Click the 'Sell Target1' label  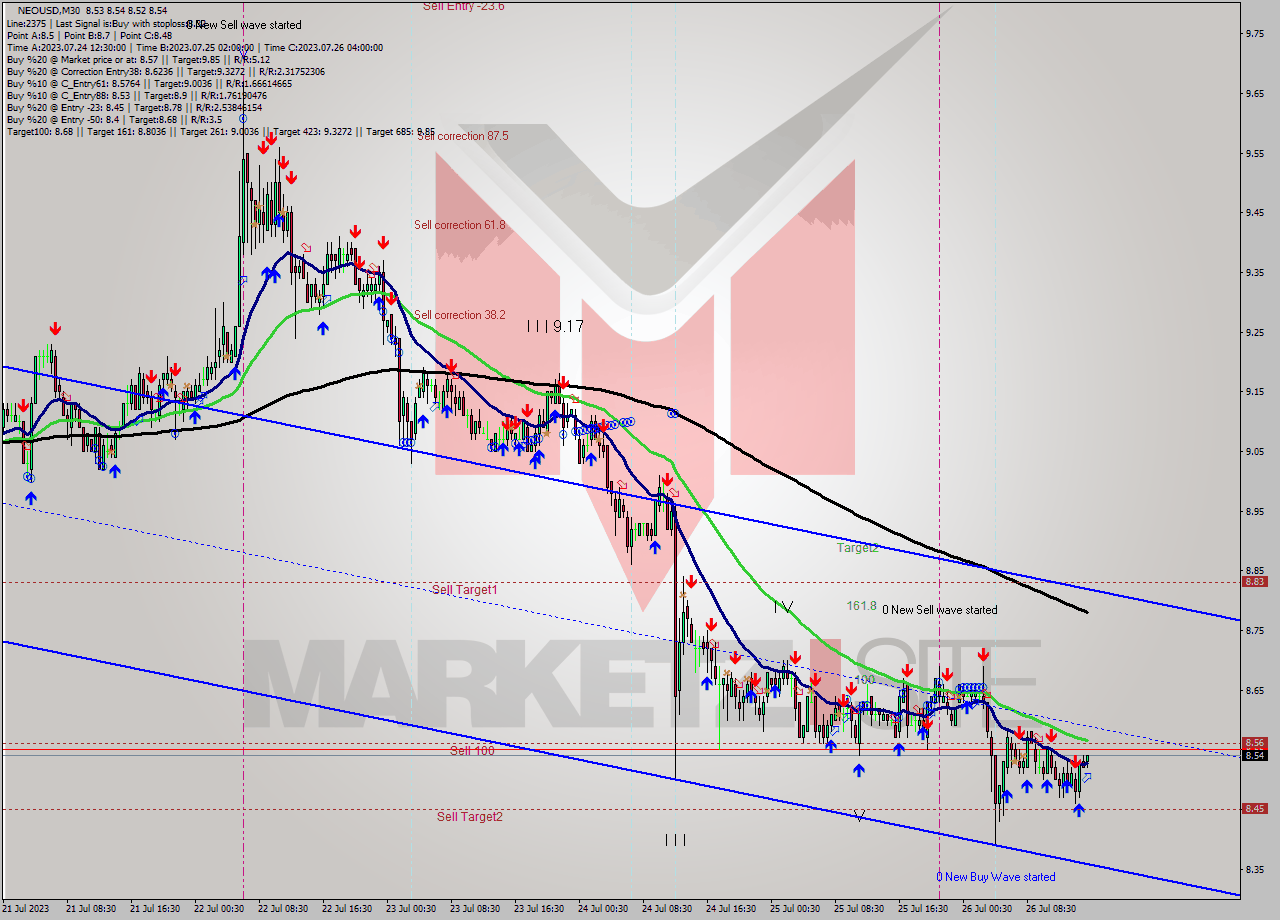coord(465,590)
